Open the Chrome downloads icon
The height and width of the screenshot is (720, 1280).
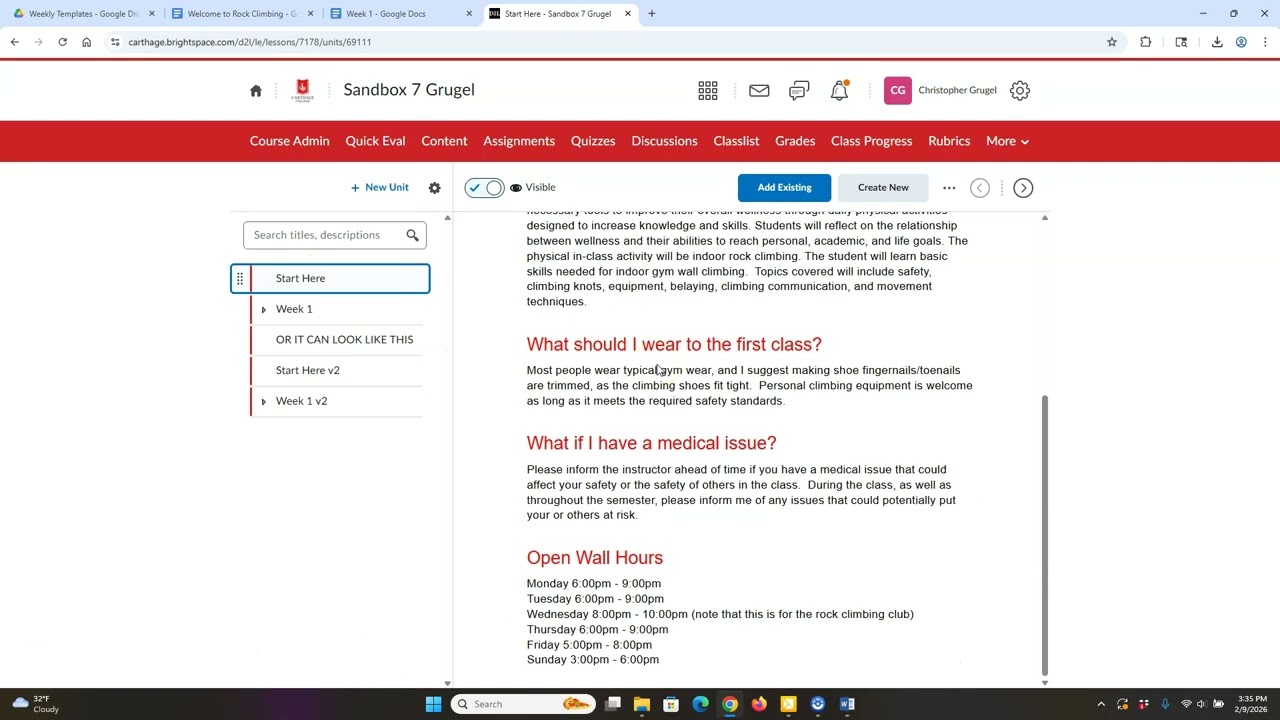pyautogui.click(x=1217, y=42)
